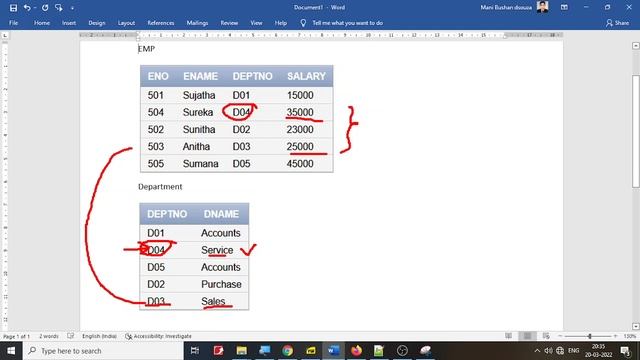640x360 pixels.
Task: Open the Review ribbon tab
Action: pyautogui.click(x=229, y=23)
